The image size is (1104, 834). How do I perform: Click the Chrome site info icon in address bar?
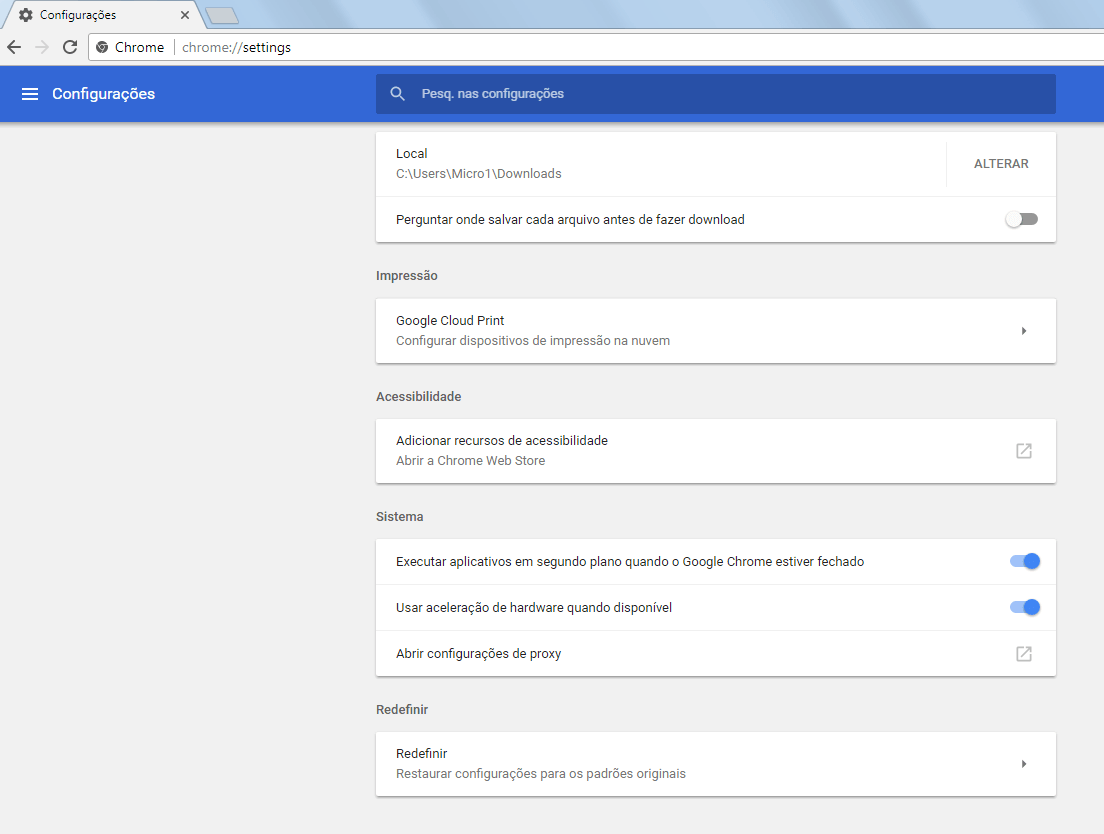102,47
